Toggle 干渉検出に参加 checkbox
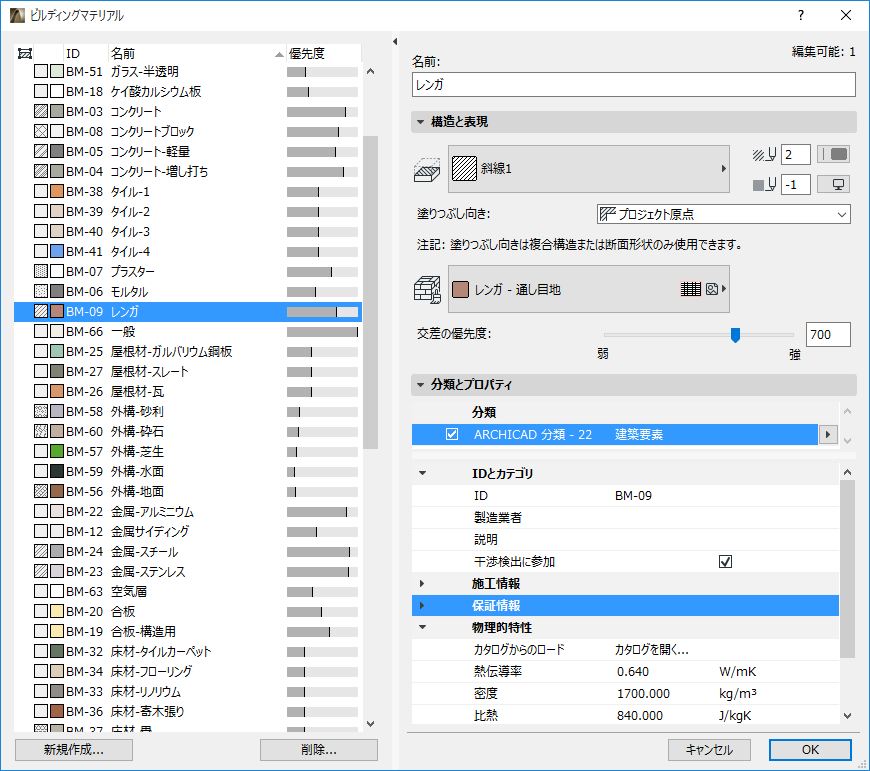Screen dimensions: 870x771 coord(725,561)
